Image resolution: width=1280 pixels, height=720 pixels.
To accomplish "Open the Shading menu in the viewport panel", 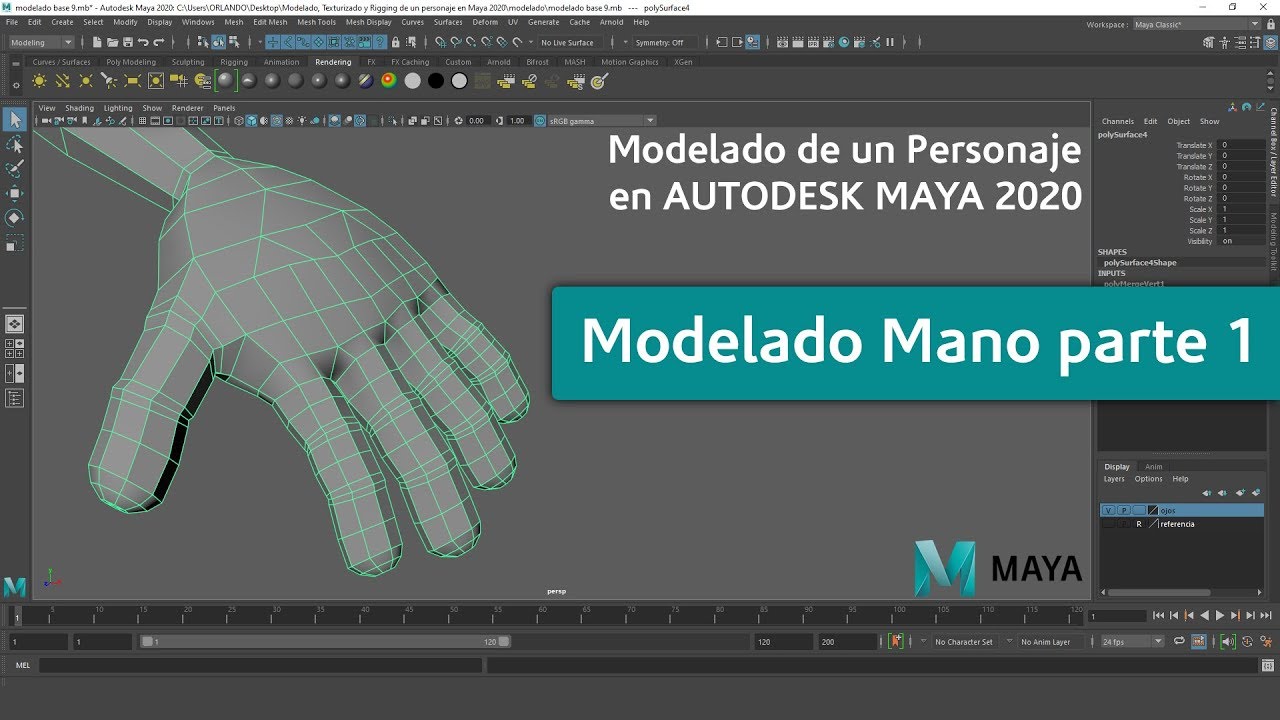I will click(x=79, y=108).
